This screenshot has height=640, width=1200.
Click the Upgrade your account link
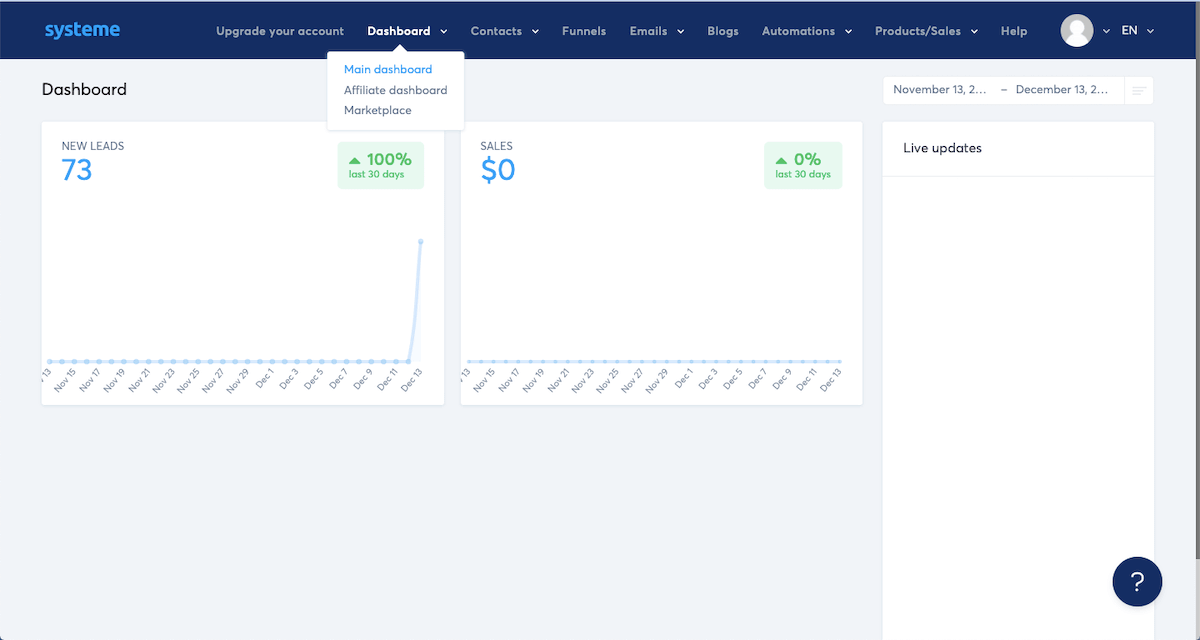(x=280, y=31)
